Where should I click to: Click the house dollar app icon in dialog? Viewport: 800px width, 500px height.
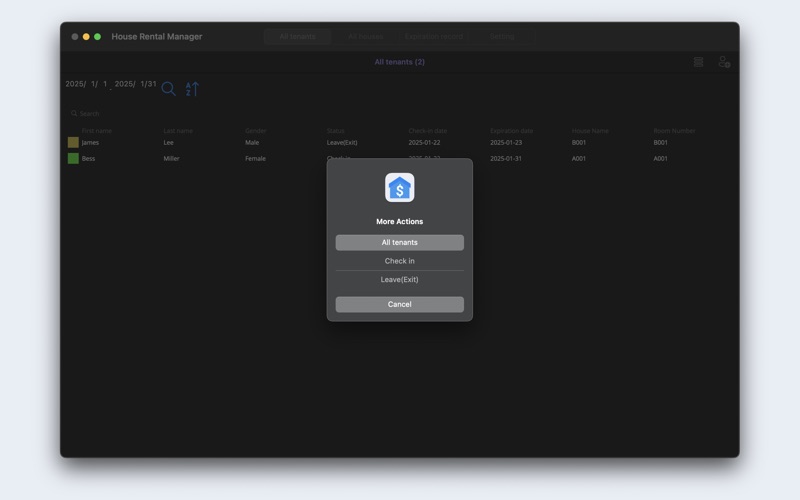pos(399,188)
